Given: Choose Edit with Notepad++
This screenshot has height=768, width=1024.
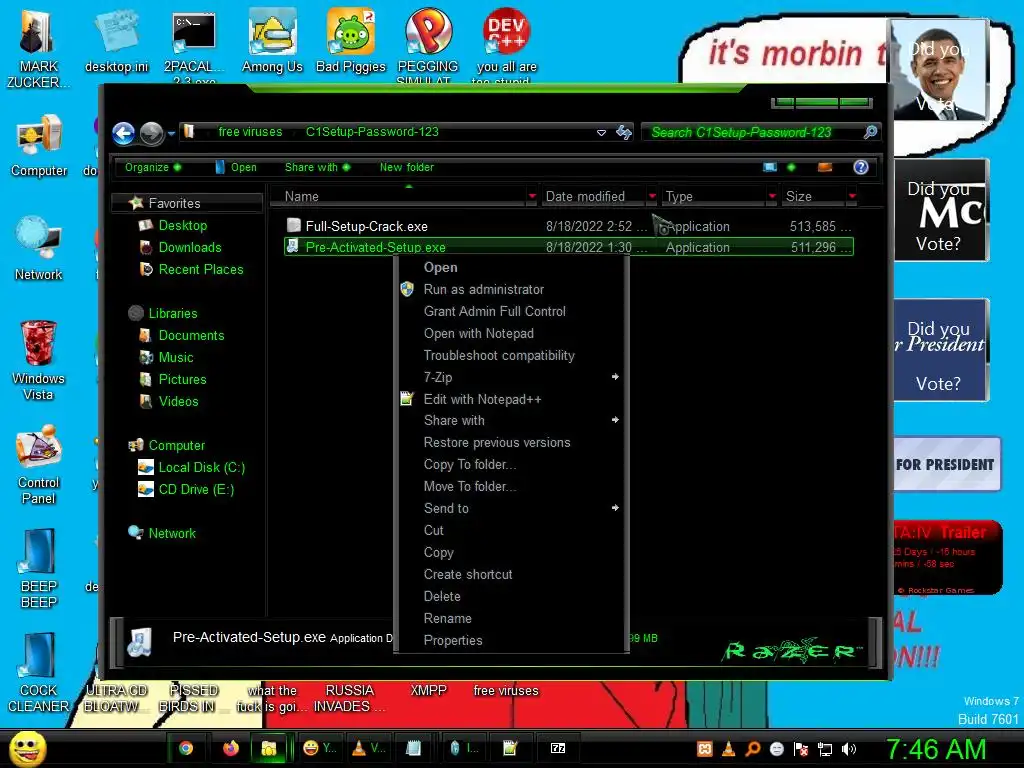Looking at the screenshot, I should pos(482,399).
